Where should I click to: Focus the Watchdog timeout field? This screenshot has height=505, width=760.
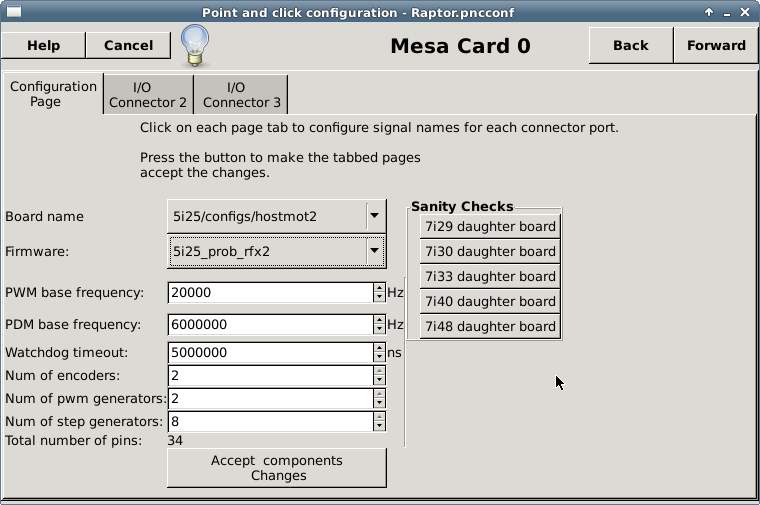tap(270, 353)
